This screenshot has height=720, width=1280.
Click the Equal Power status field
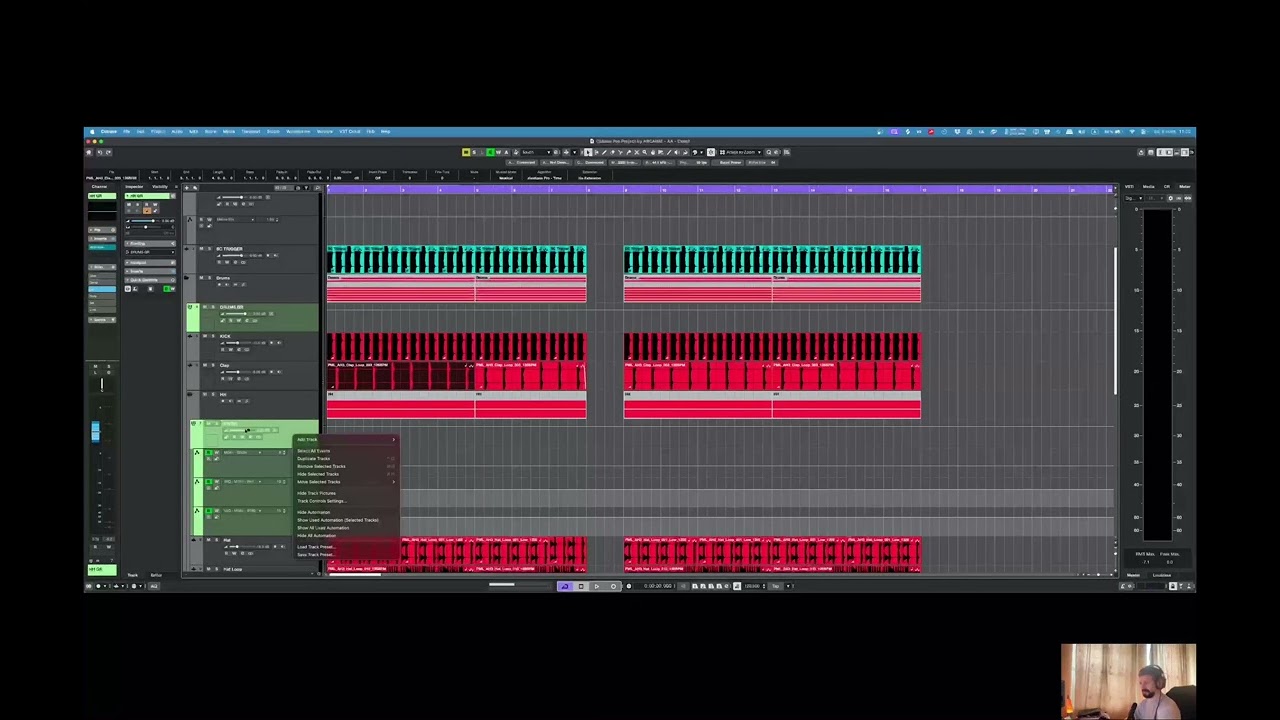(727, 162)
